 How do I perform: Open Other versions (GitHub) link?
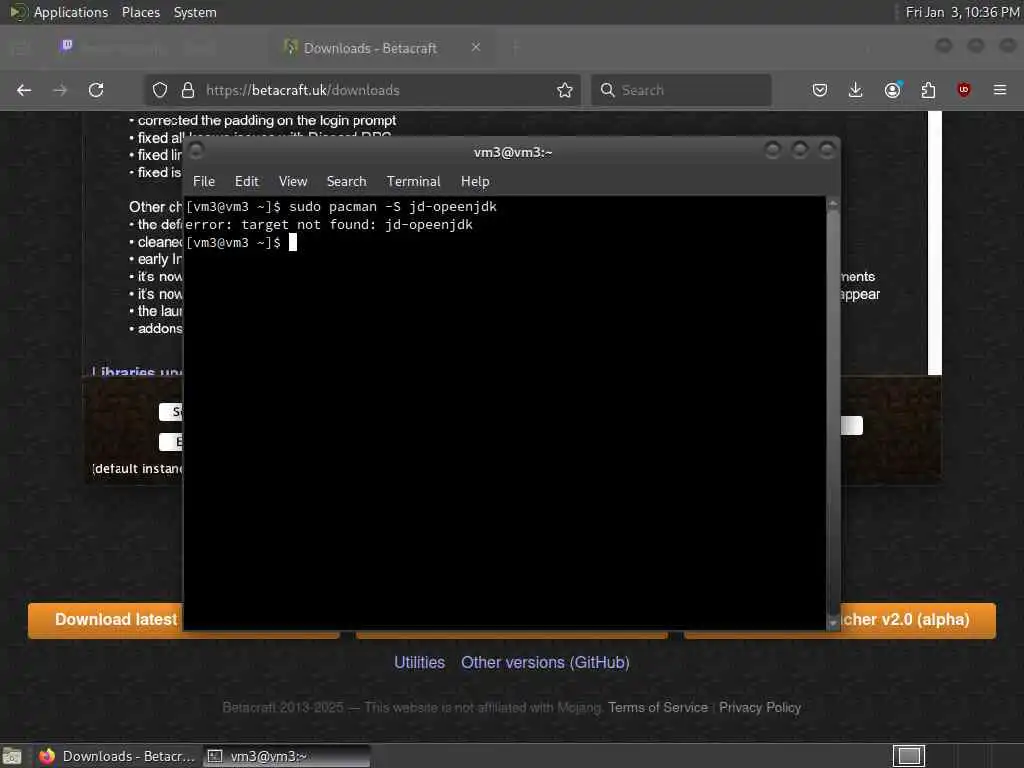[x=545, y=662]
